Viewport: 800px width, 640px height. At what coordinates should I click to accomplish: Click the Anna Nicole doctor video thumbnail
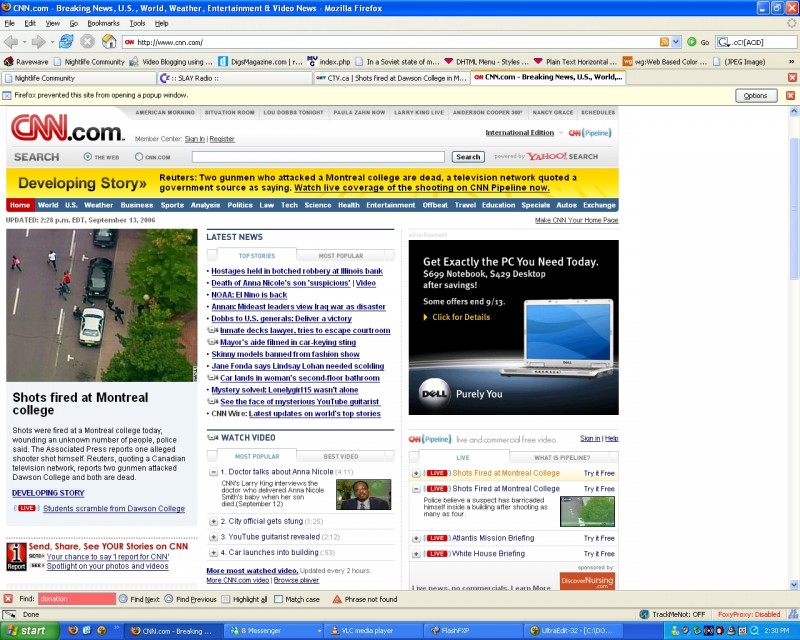coord(363,494)
